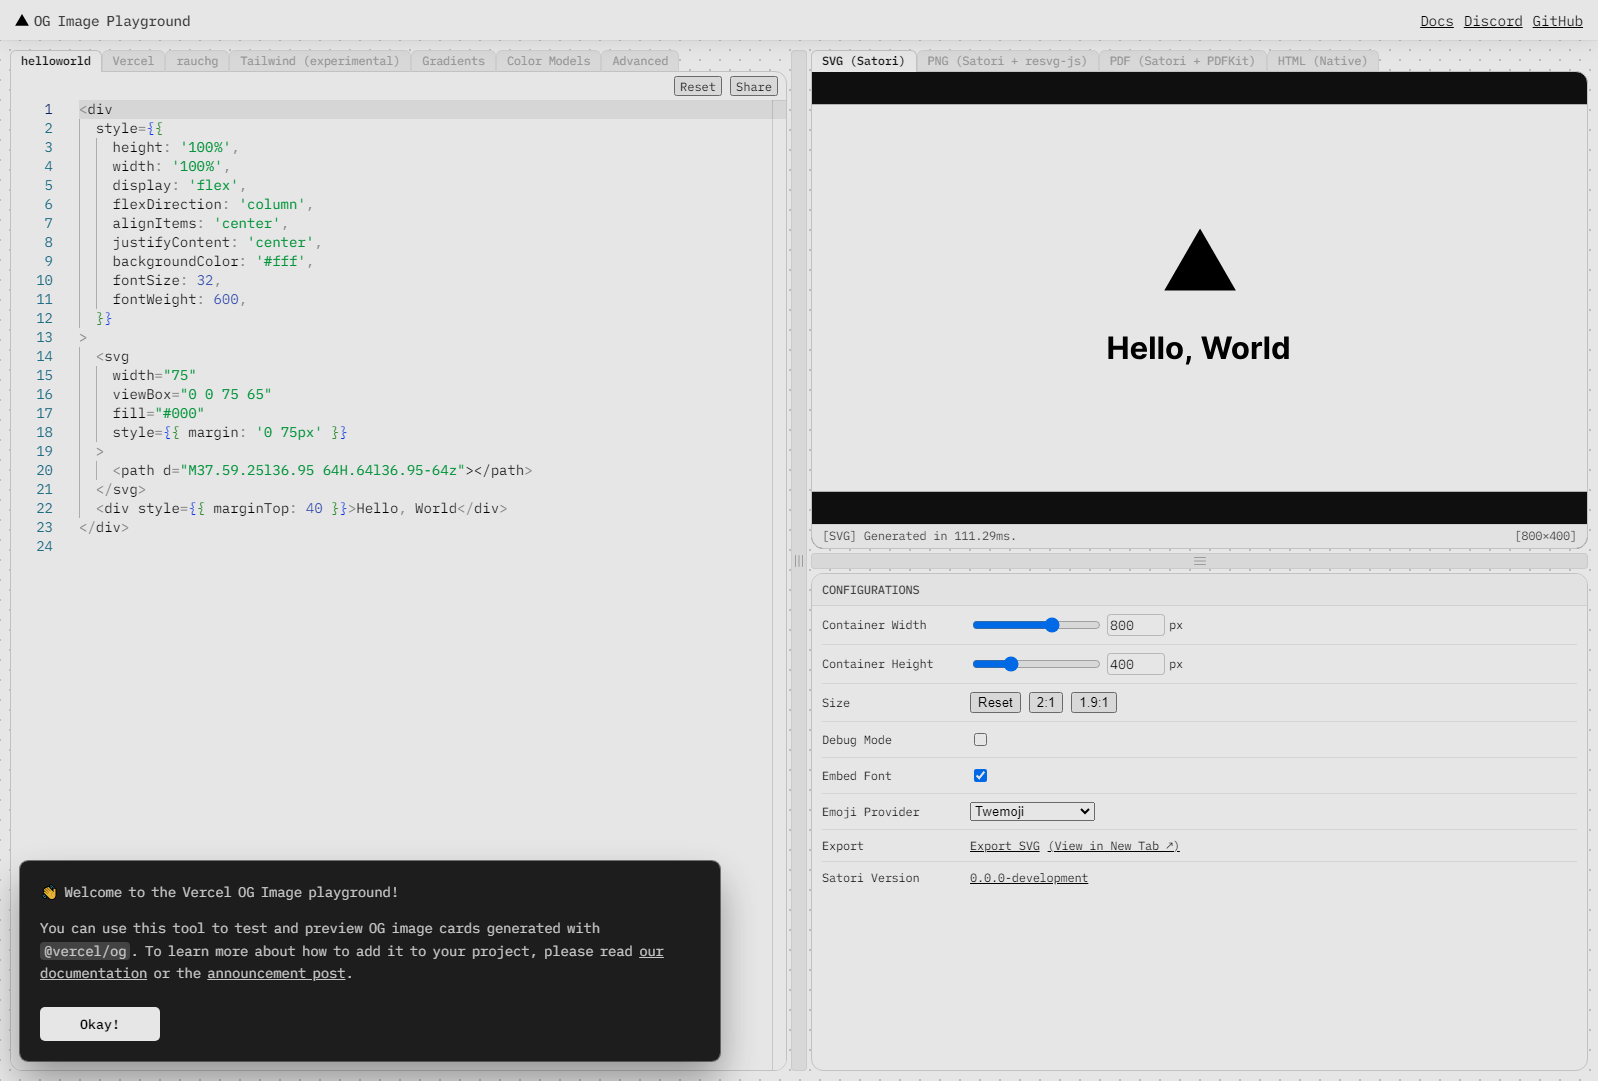
Task: Click the CONFIGURATIONS heading
Action: click(x=871, y=590)
